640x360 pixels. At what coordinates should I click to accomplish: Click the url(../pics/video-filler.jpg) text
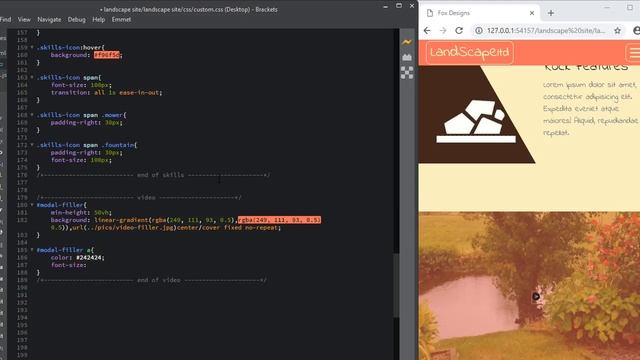point(124,227)
